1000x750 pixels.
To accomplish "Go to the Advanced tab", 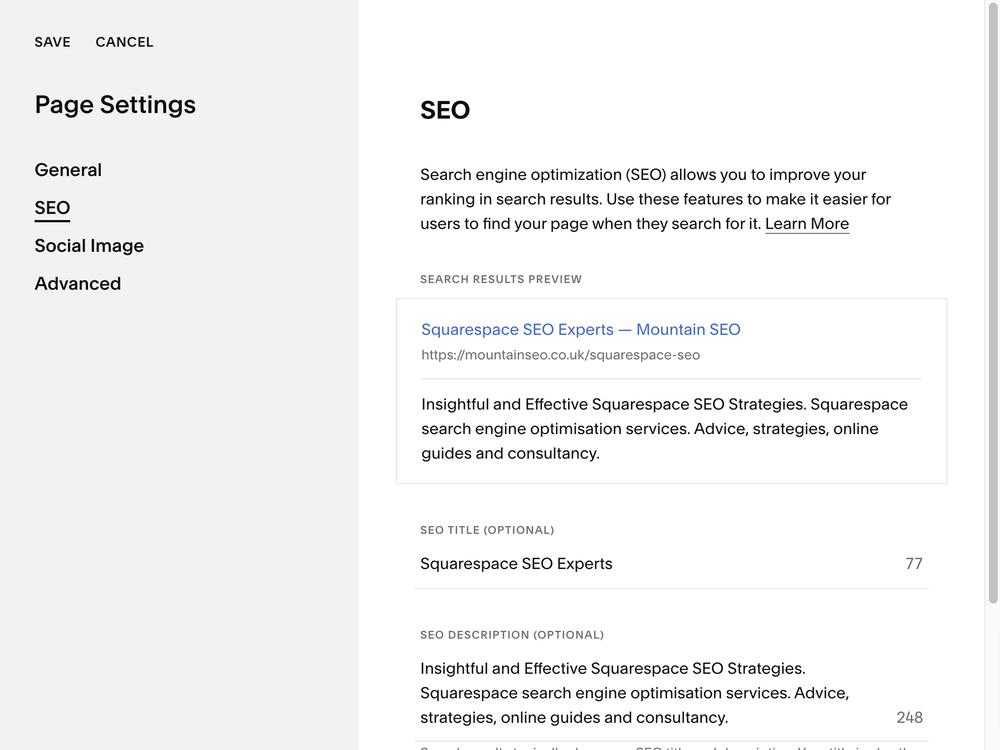I will (x=78, y=284).
